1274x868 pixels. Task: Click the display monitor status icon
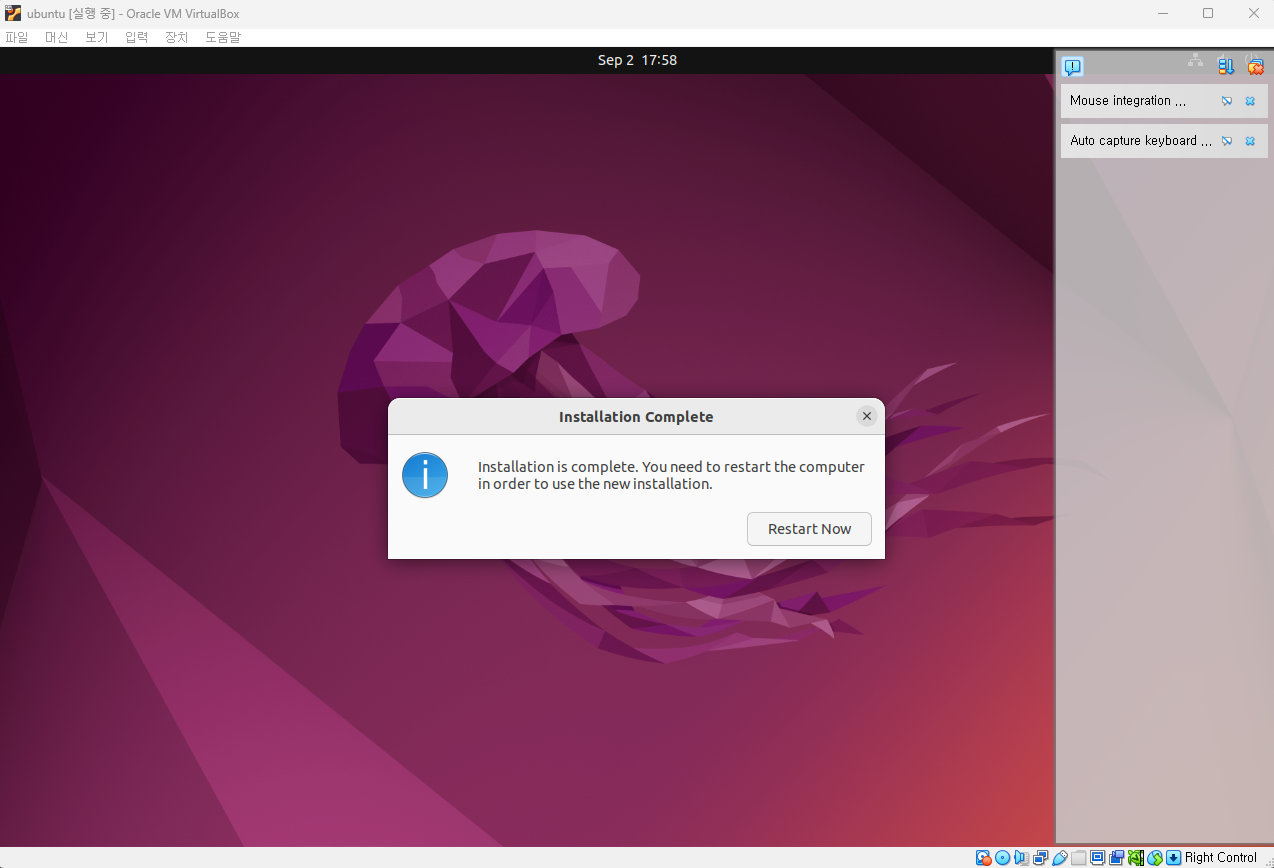(1097, 858)
